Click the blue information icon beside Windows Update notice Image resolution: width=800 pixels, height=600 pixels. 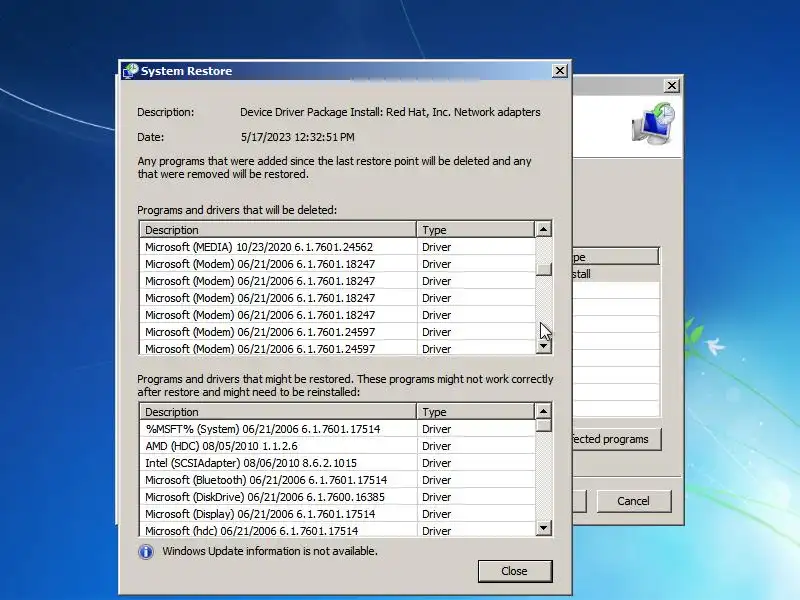(x=146, y=552)
